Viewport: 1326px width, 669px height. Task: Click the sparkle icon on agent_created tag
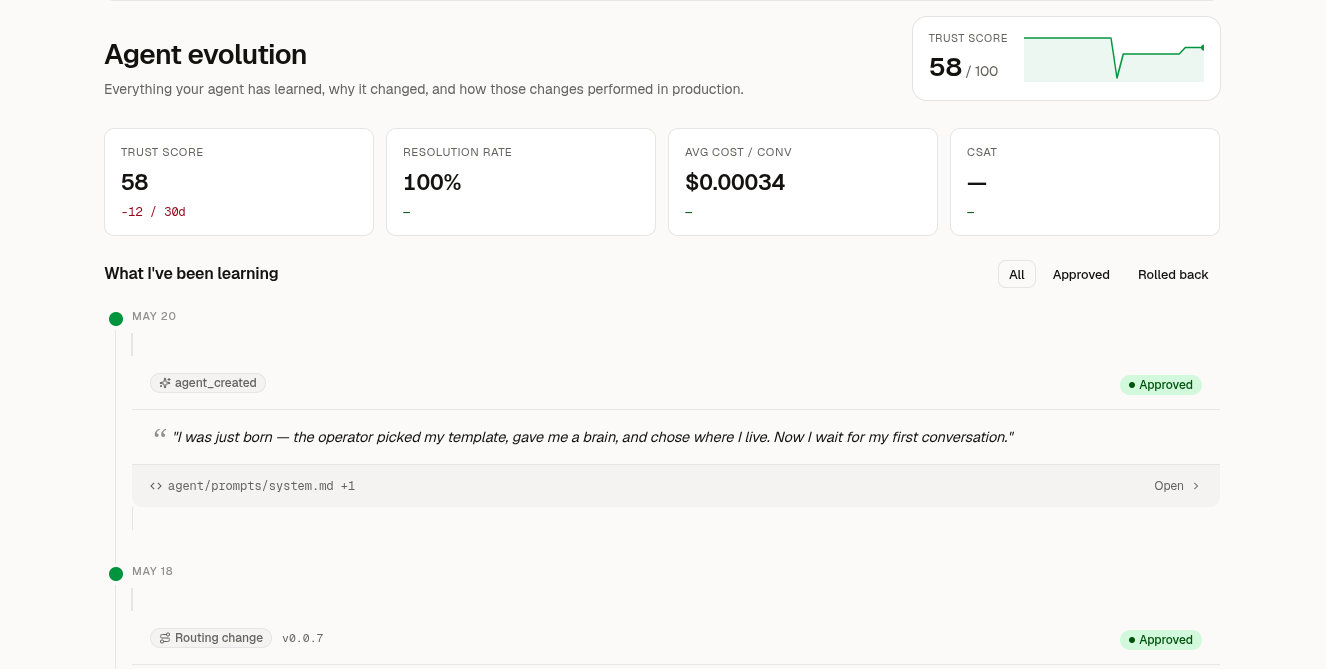pyautogui.click(x=165, y=383)
